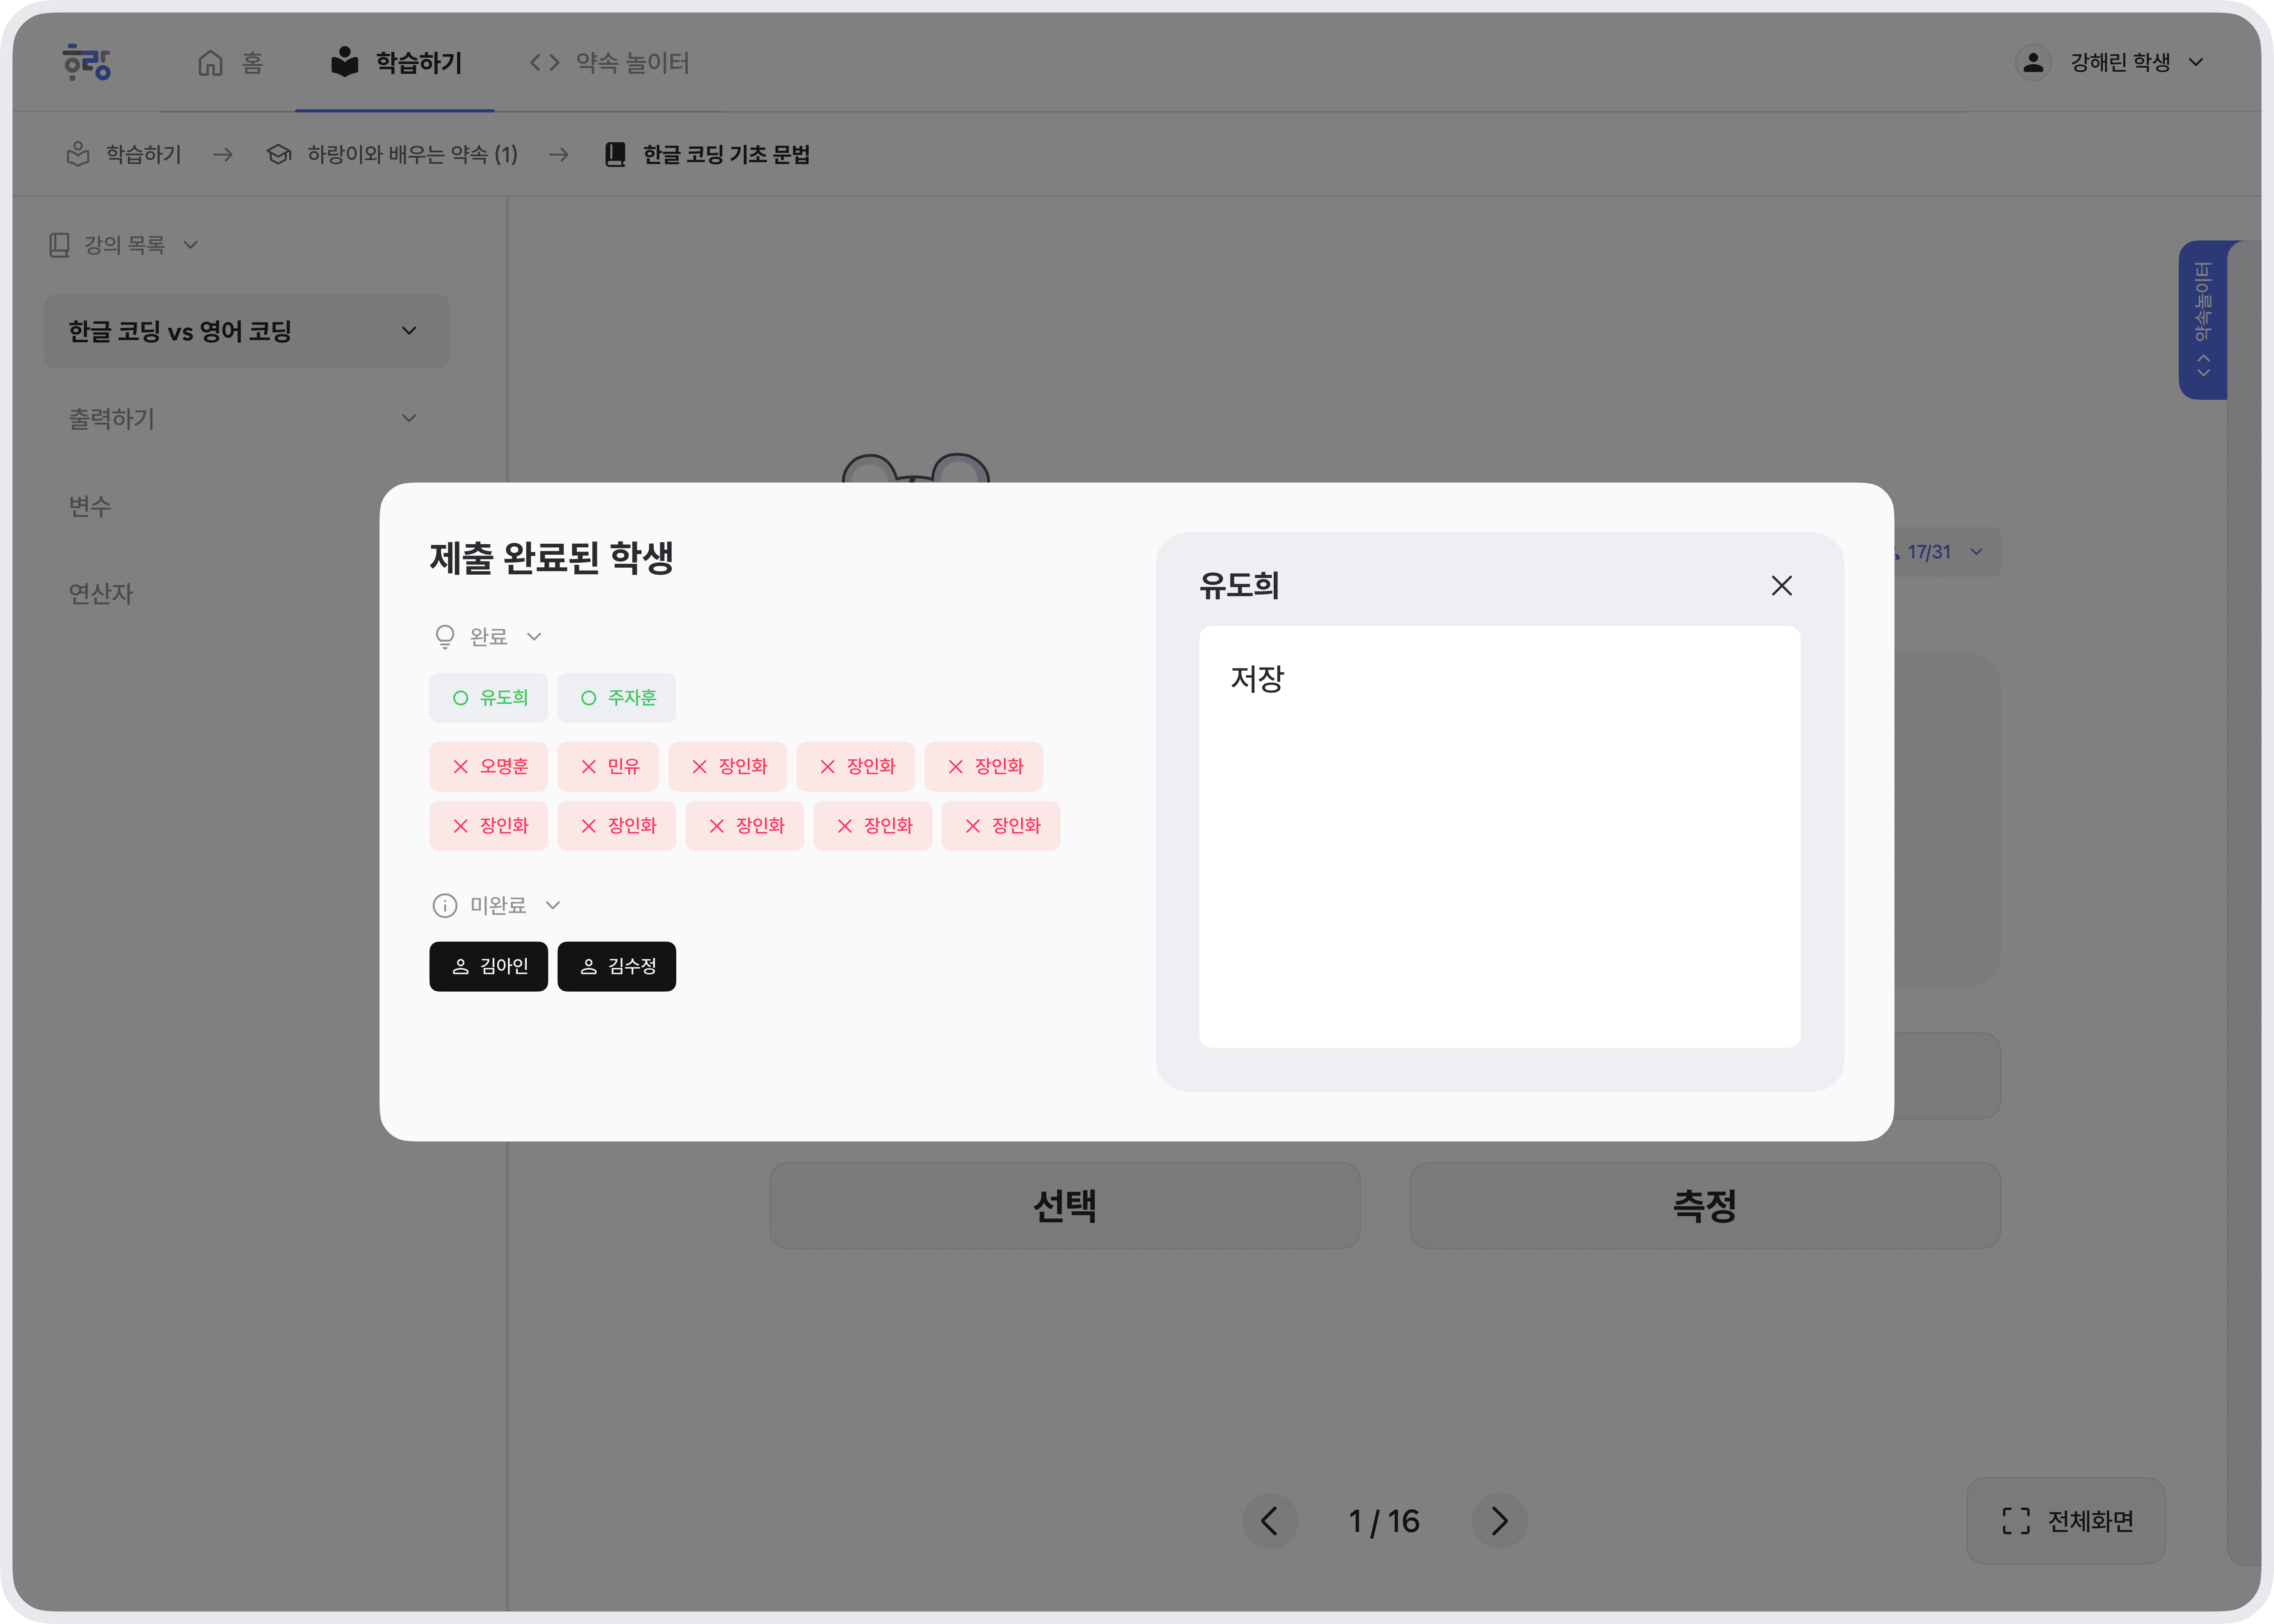Click the lightbulb icon beside 완료

point(445,637)
